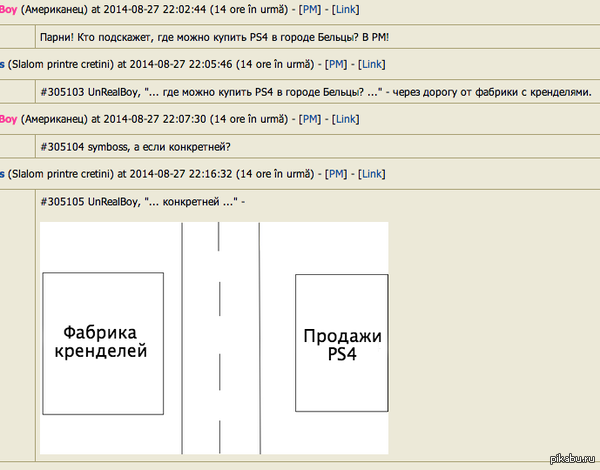The height and width of the screenshot is (470, 600).
Task: Open the Link permalink of the 22:16:32 post
Action: pos(372,174)
